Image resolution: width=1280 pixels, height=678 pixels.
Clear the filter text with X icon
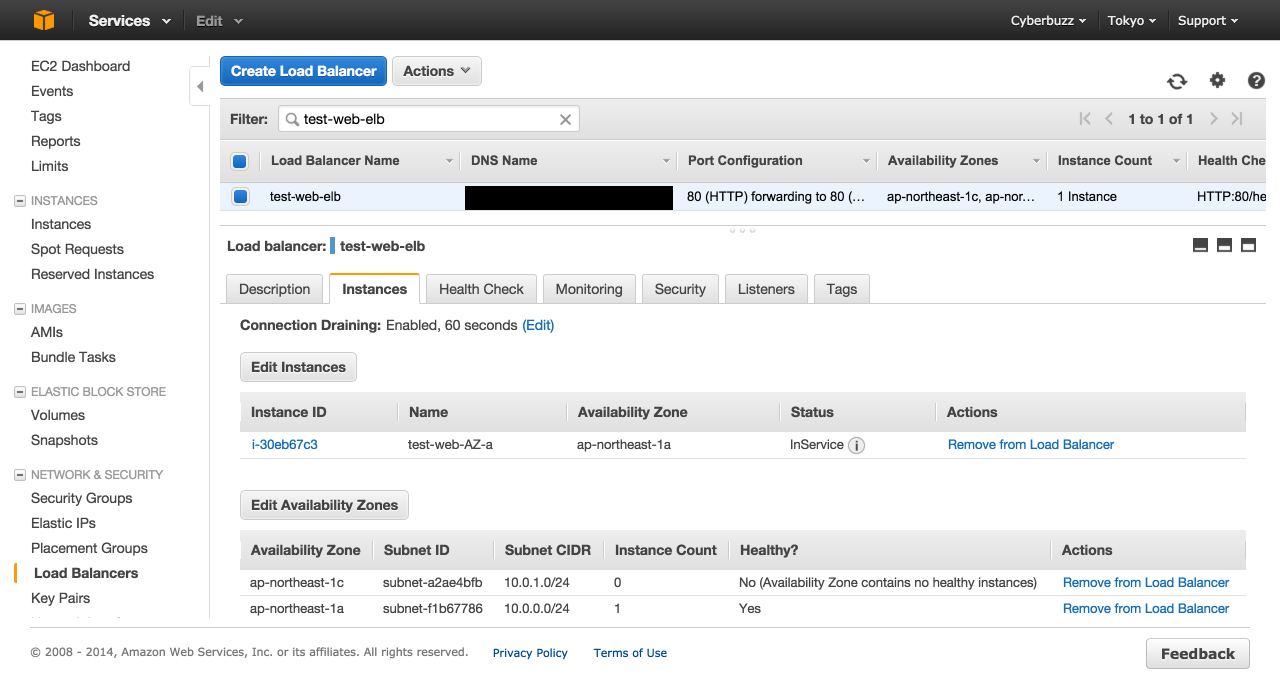[565, 119]
